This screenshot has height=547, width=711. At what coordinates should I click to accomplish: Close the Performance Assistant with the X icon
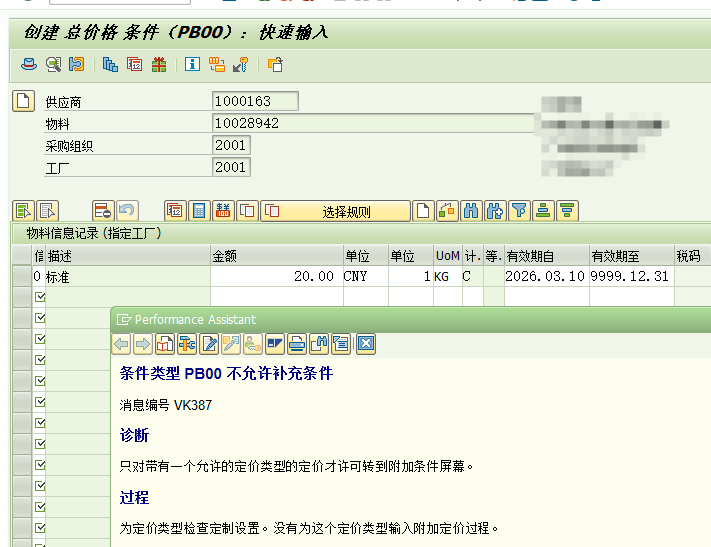click(365, 344)
